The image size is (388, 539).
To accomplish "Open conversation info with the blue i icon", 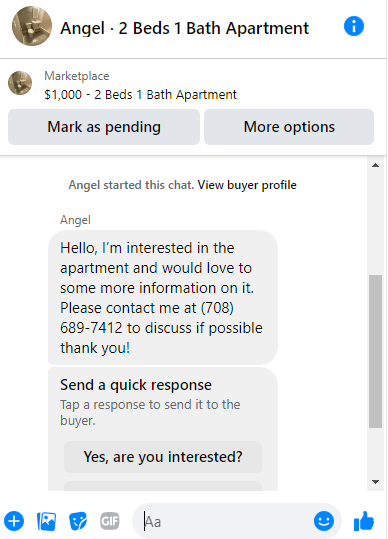I will coord(354,26).
